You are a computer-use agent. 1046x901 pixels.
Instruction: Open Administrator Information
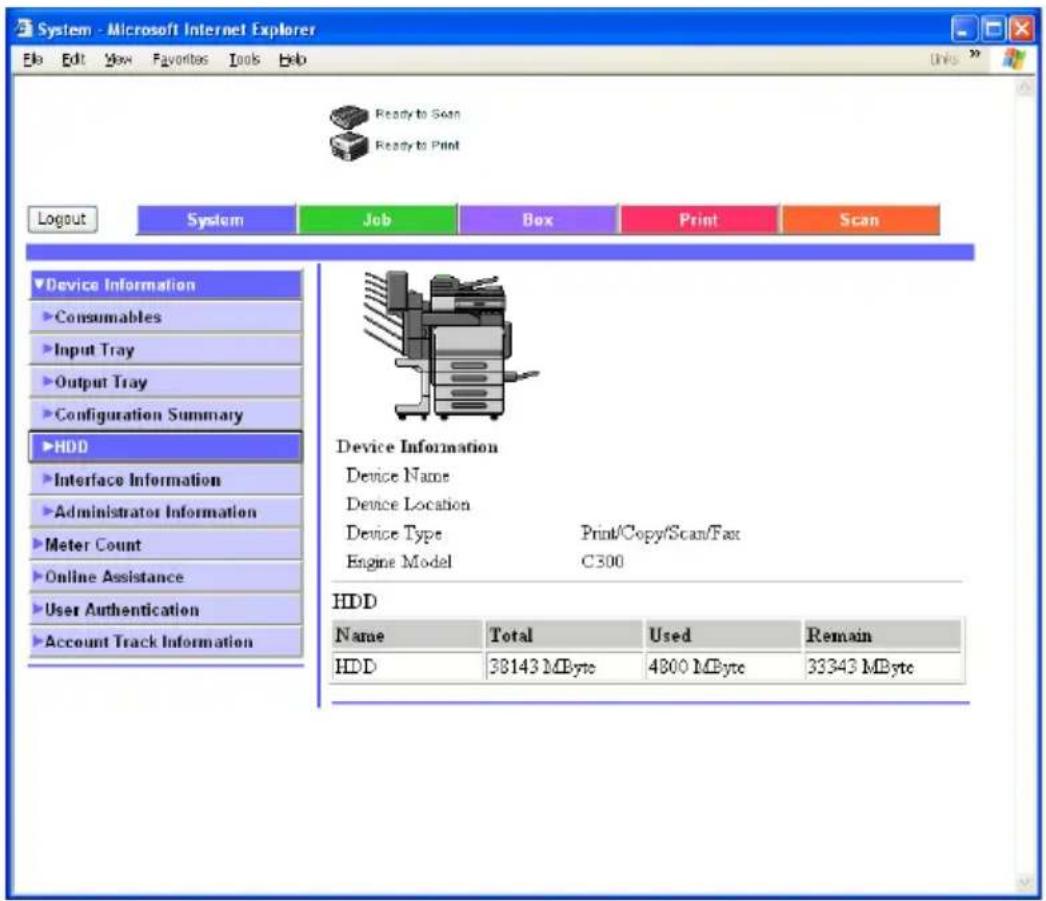[165, 512]
